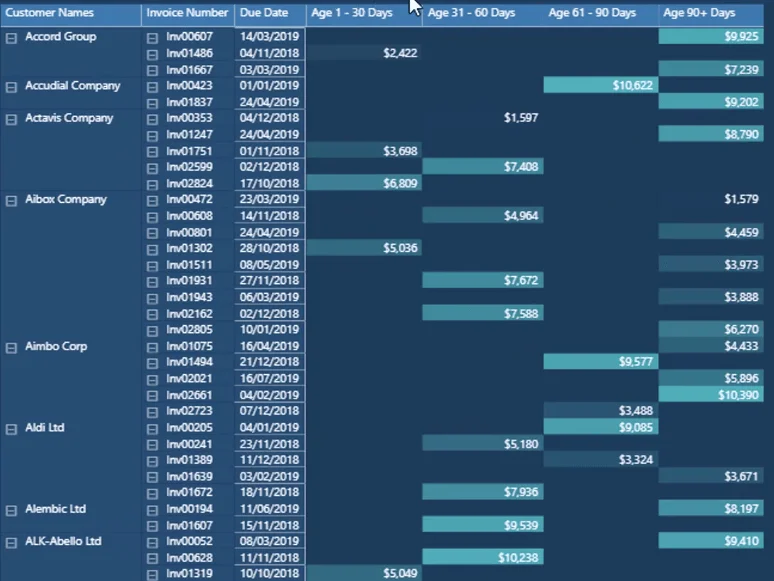
Task: Collapse the Actavis Company customer row
Action: click(x=11, y=119)
